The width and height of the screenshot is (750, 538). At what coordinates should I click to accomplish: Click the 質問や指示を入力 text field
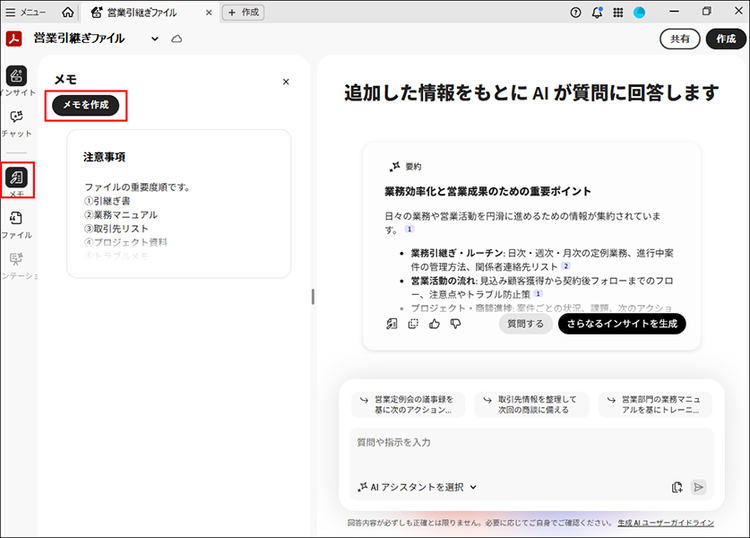(530, 443)
